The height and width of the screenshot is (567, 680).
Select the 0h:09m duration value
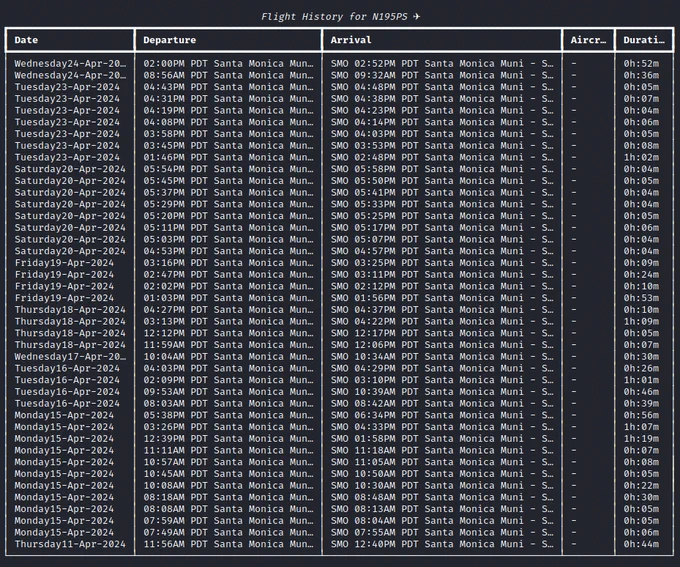(x=641, y=262)
